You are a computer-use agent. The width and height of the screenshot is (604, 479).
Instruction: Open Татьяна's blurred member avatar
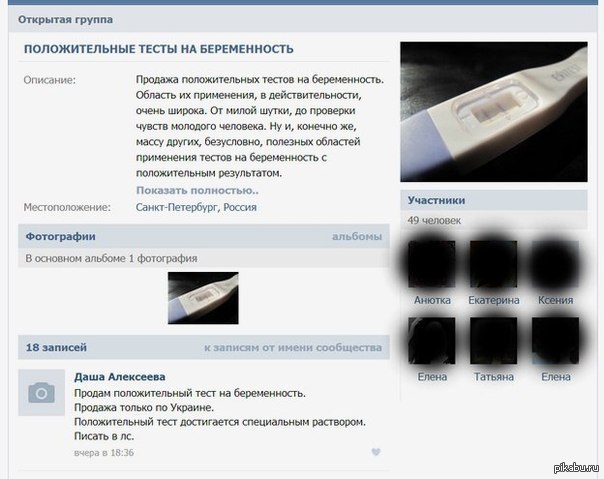click(x=494, y=342)
